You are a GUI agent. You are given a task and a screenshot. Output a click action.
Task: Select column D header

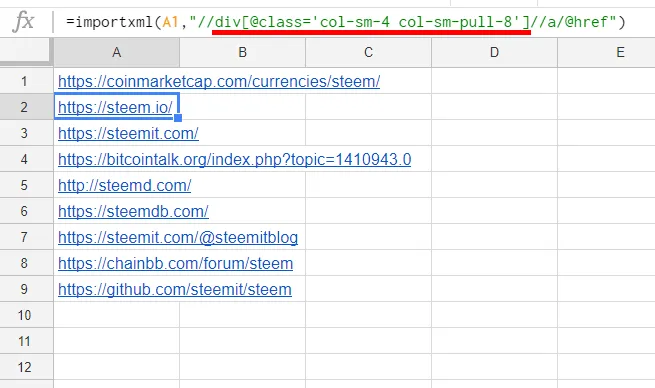pos(494,52)
